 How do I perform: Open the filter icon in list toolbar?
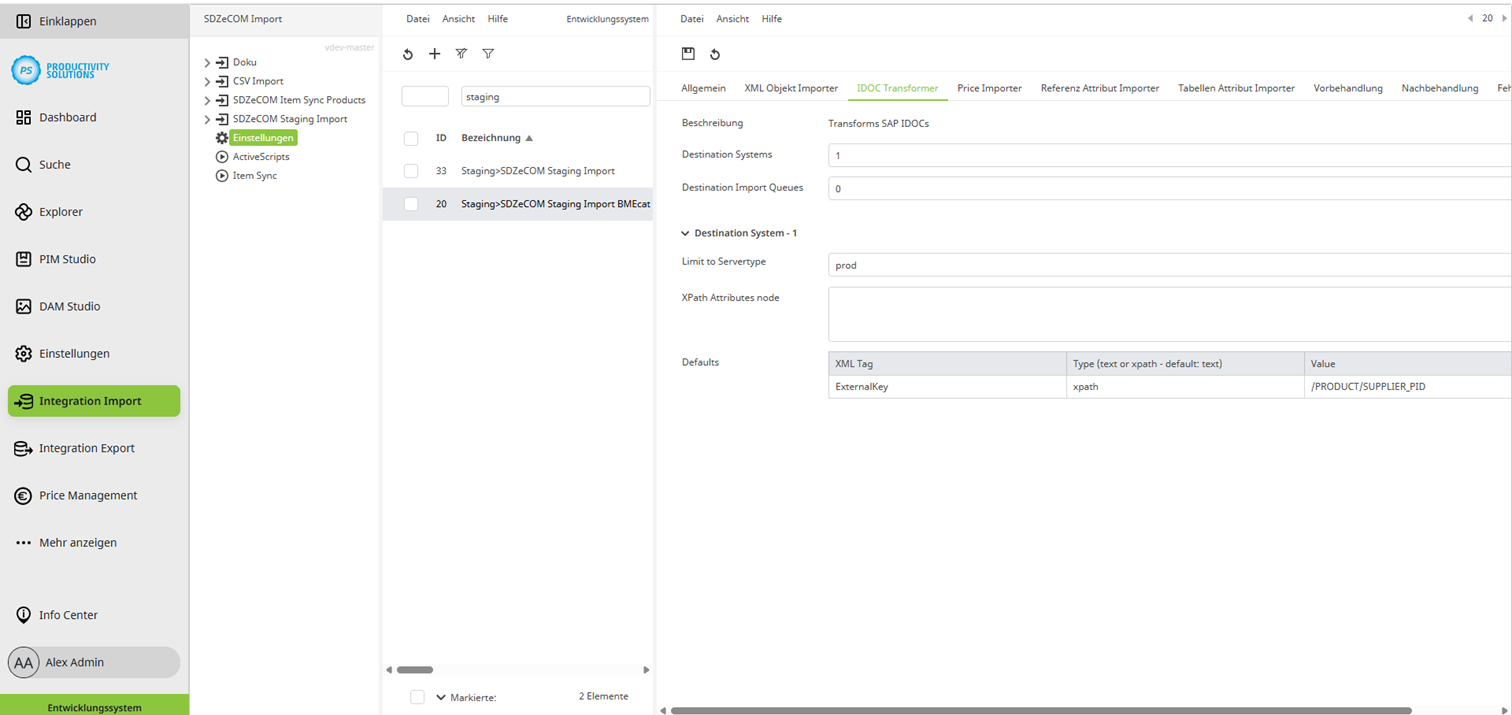coord(489,54)
